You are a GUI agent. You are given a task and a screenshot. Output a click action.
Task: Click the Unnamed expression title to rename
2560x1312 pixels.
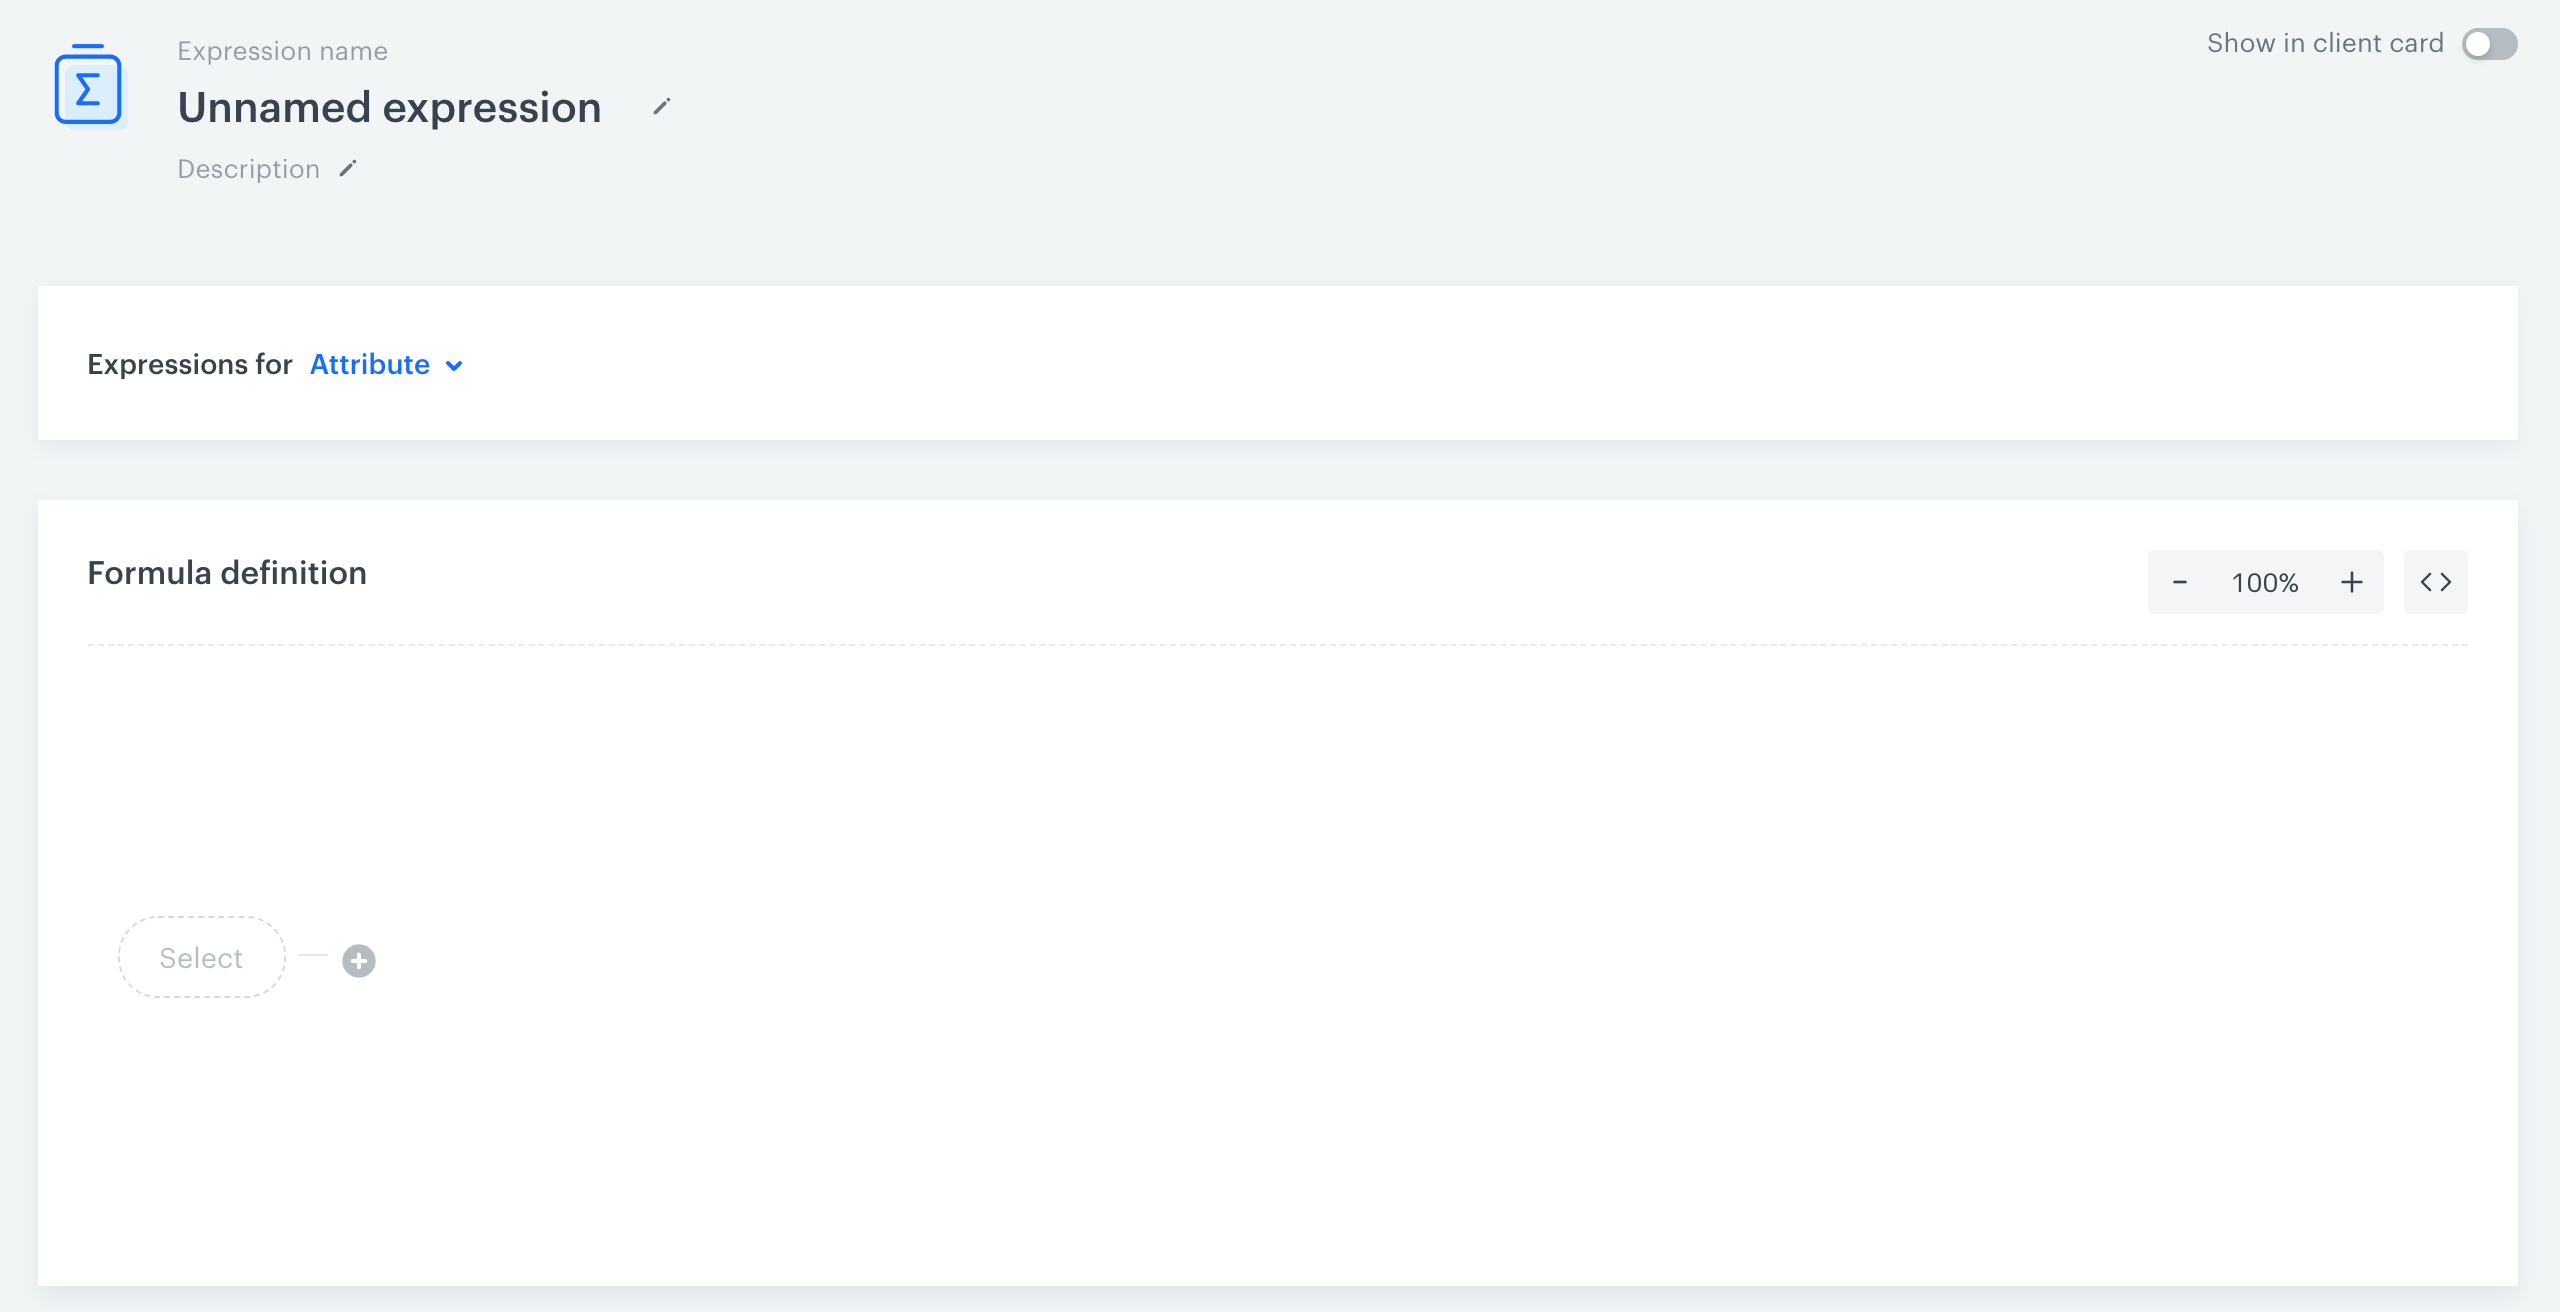click(388, 105)
